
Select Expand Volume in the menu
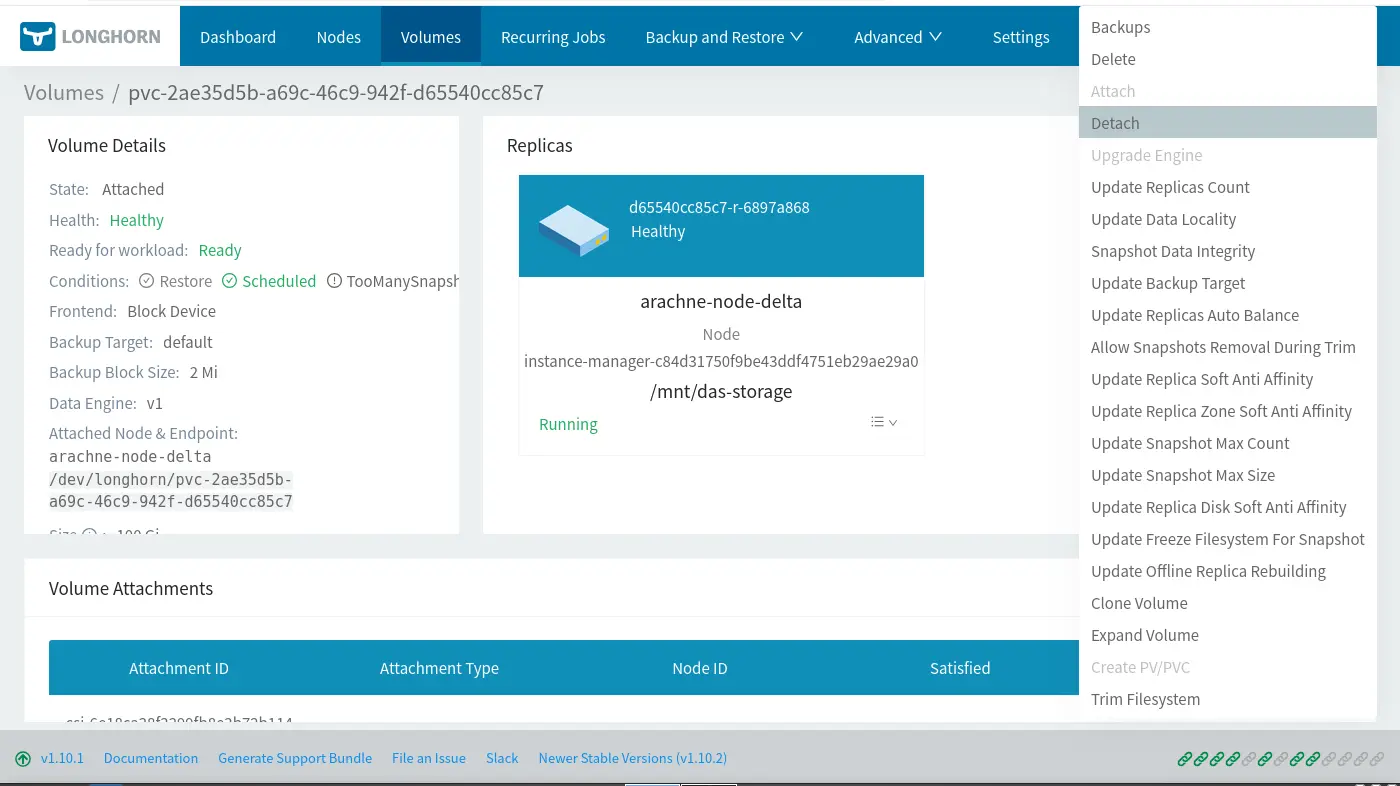click(1144, 635)
